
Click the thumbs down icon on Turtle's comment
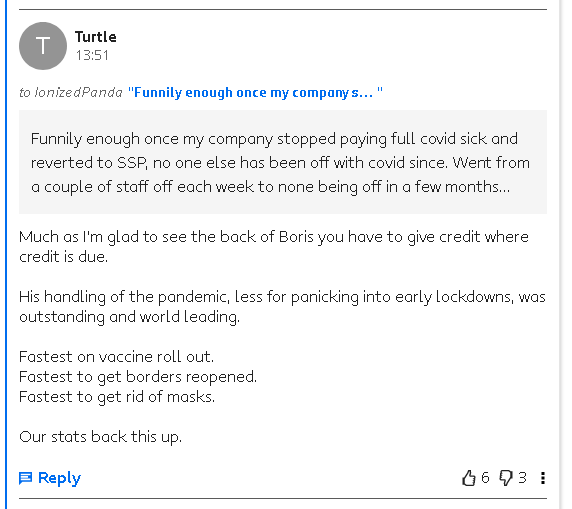506,478
